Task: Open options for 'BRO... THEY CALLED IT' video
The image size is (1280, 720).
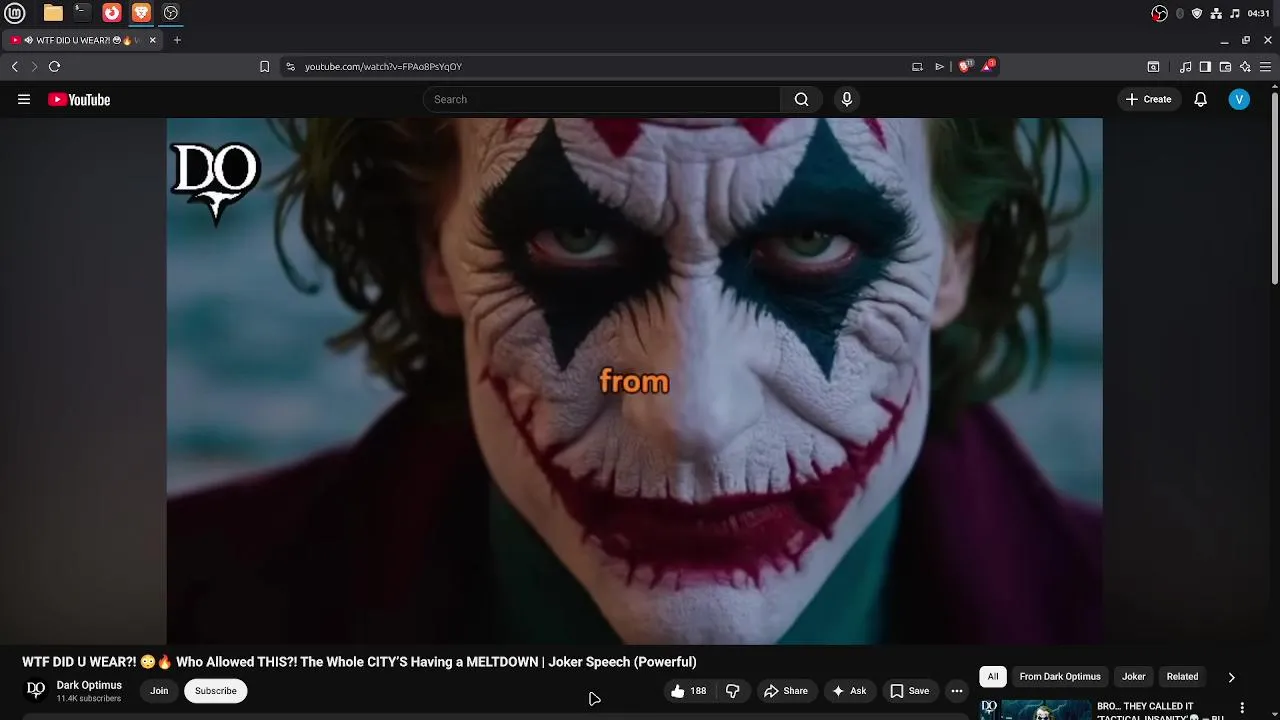Action: (x=1242, y=708)
